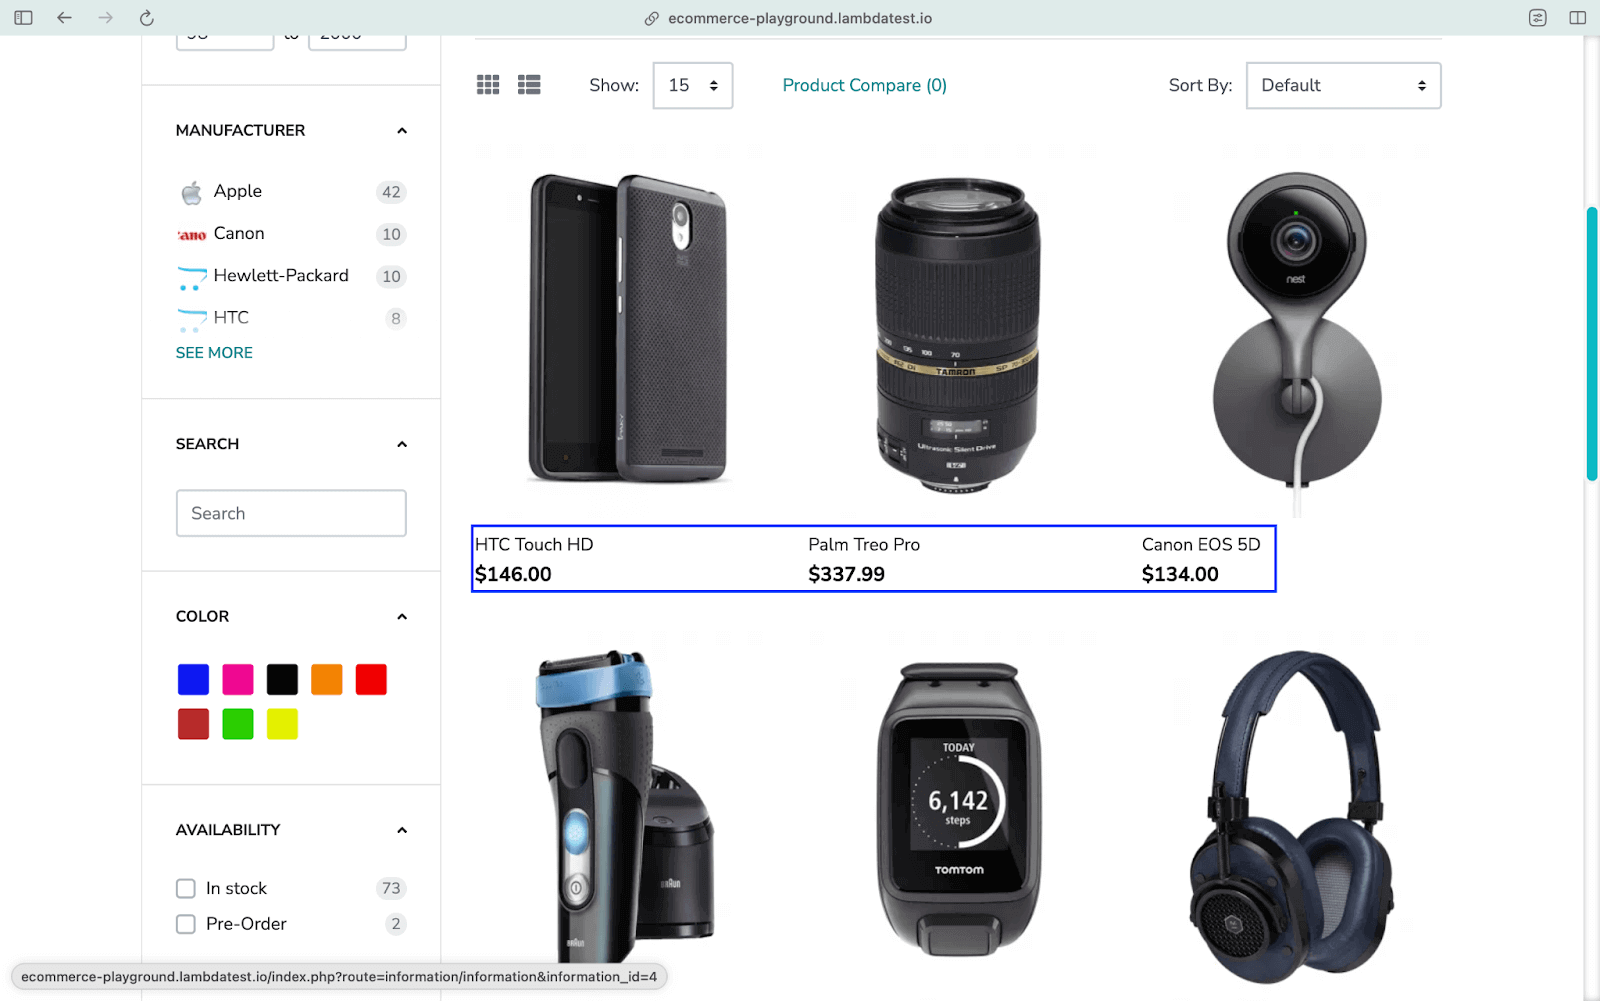Click the filter Search input field

tap(291, 513)
